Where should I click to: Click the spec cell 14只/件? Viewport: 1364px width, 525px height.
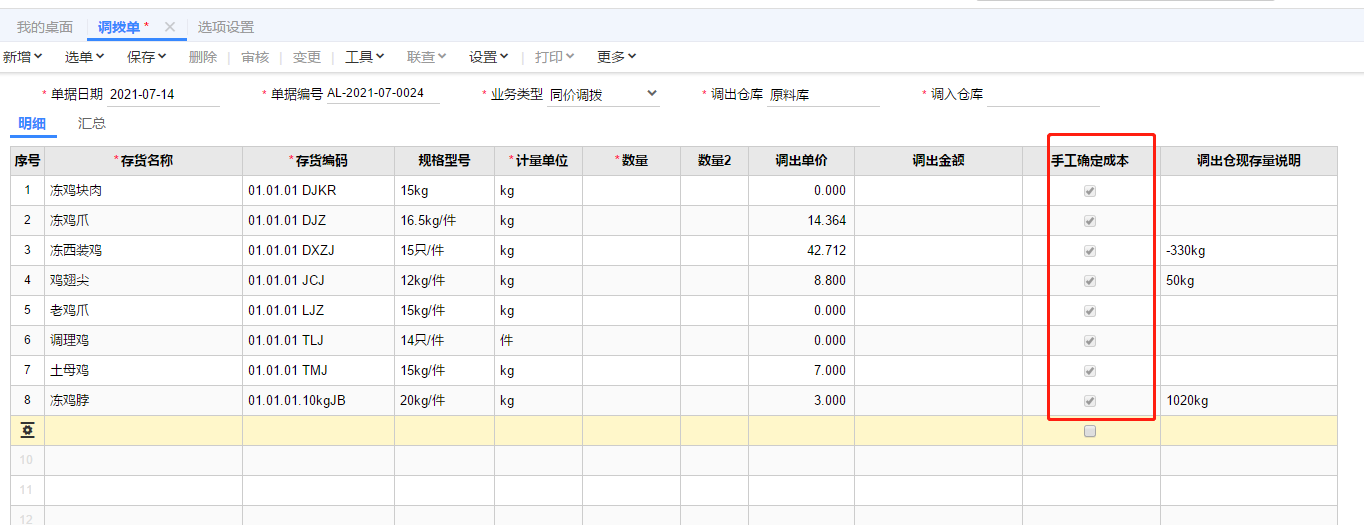(445, 341)
